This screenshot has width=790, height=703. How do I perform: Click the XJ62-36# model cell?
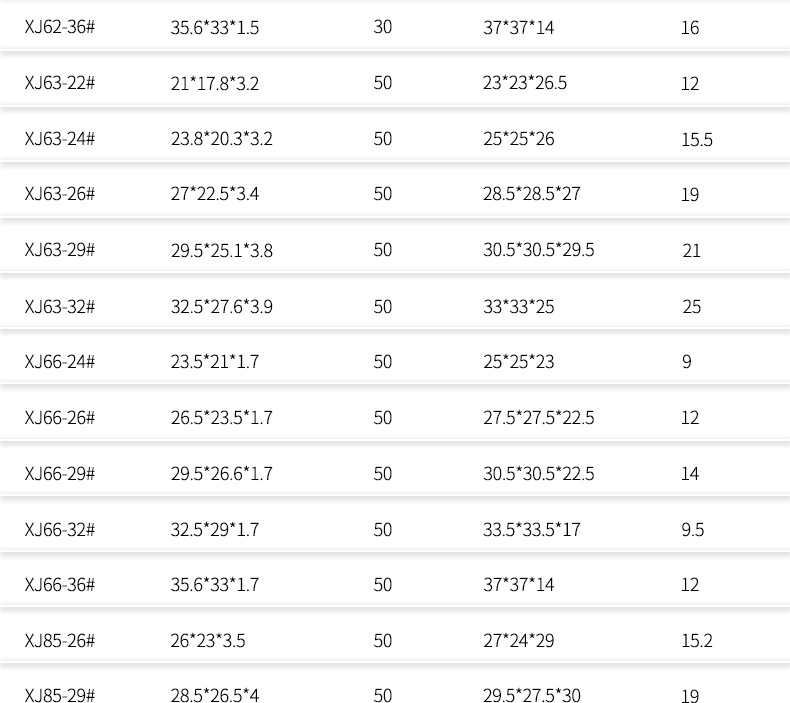coord(60,28)
